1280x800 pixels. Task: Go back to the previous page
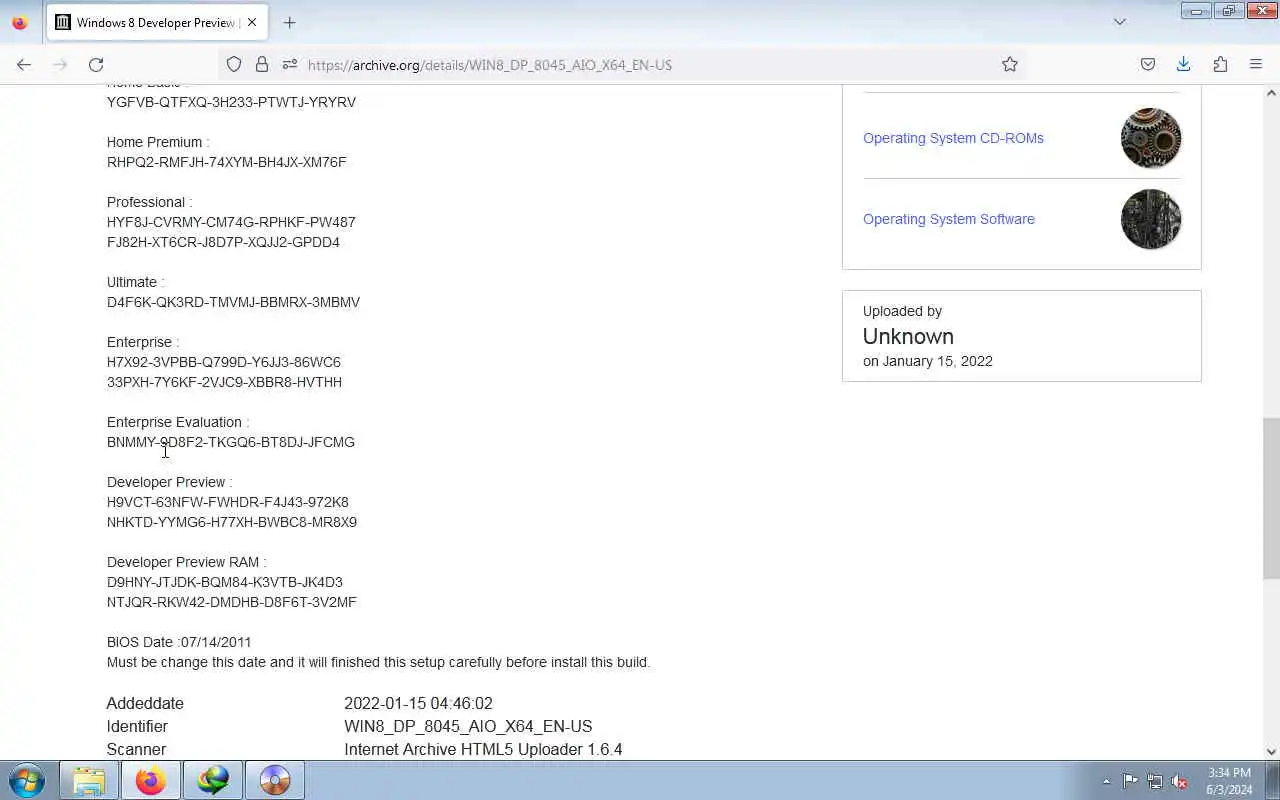tap(24, 64)
